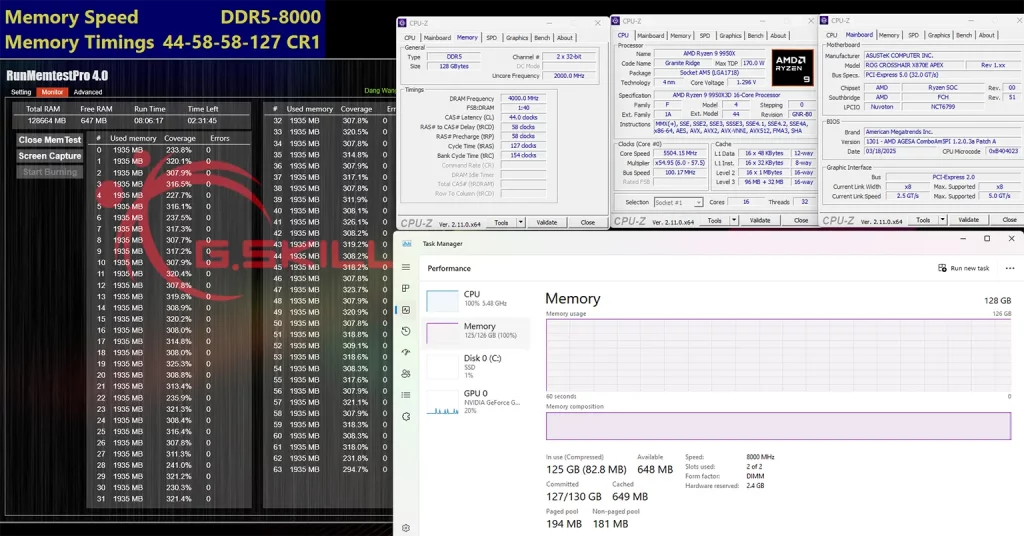Click the Memory usage graph in Task Manager
Viewport: 1024px width, 536px height.
(x=778, y=355)
